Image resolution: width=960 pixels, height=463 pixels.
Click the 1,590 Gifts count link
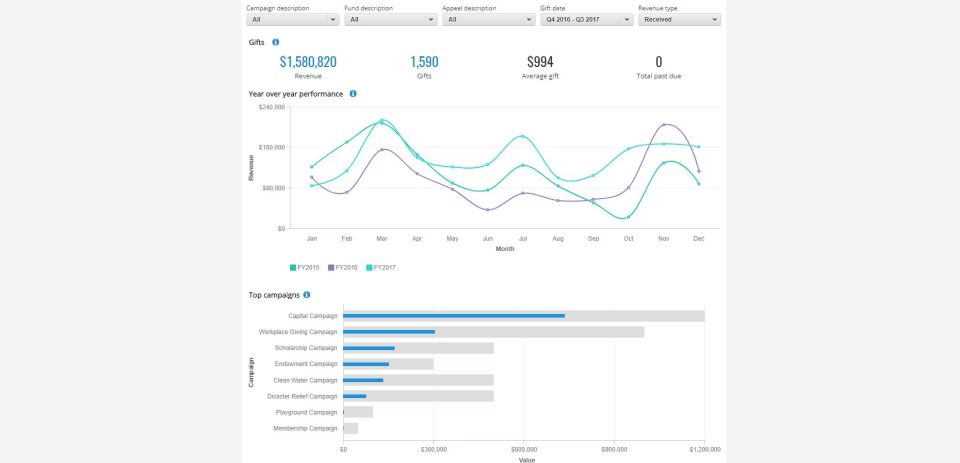point(424,62)
